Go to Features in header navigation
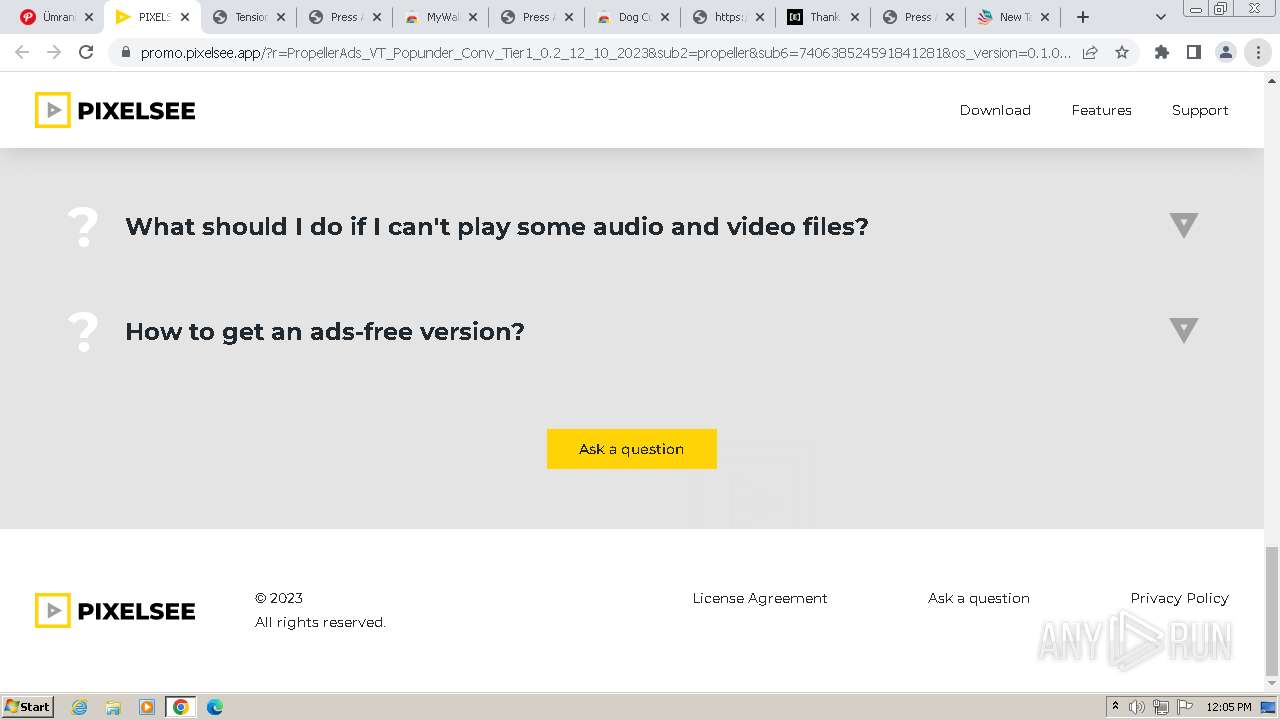This screenshot has height=720, width=1280. 1101,110
